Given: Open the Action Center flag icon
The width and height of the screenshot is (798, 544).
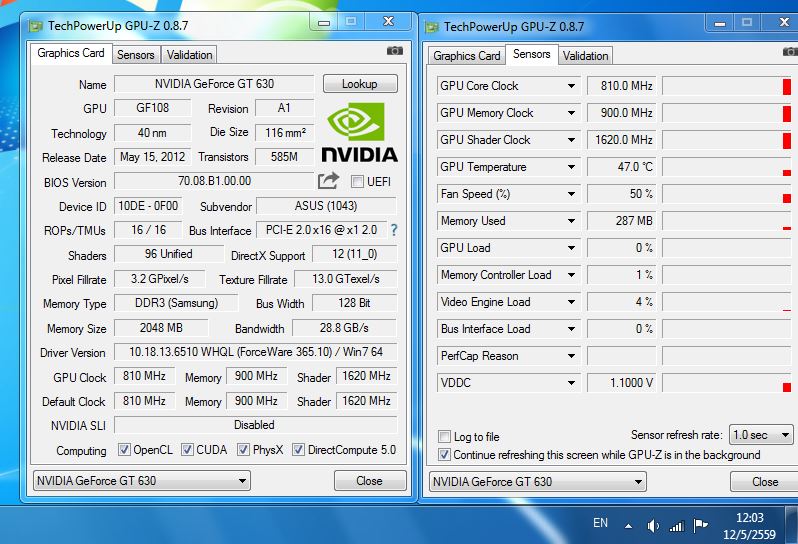Looking at the screenshot, I should coord(700,525).
